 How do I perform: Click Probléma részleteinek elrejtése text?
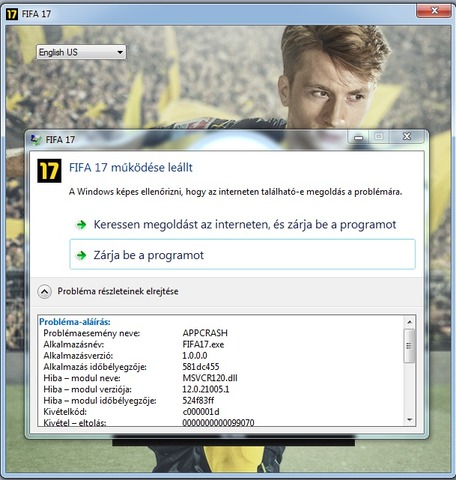click(118, 291)
